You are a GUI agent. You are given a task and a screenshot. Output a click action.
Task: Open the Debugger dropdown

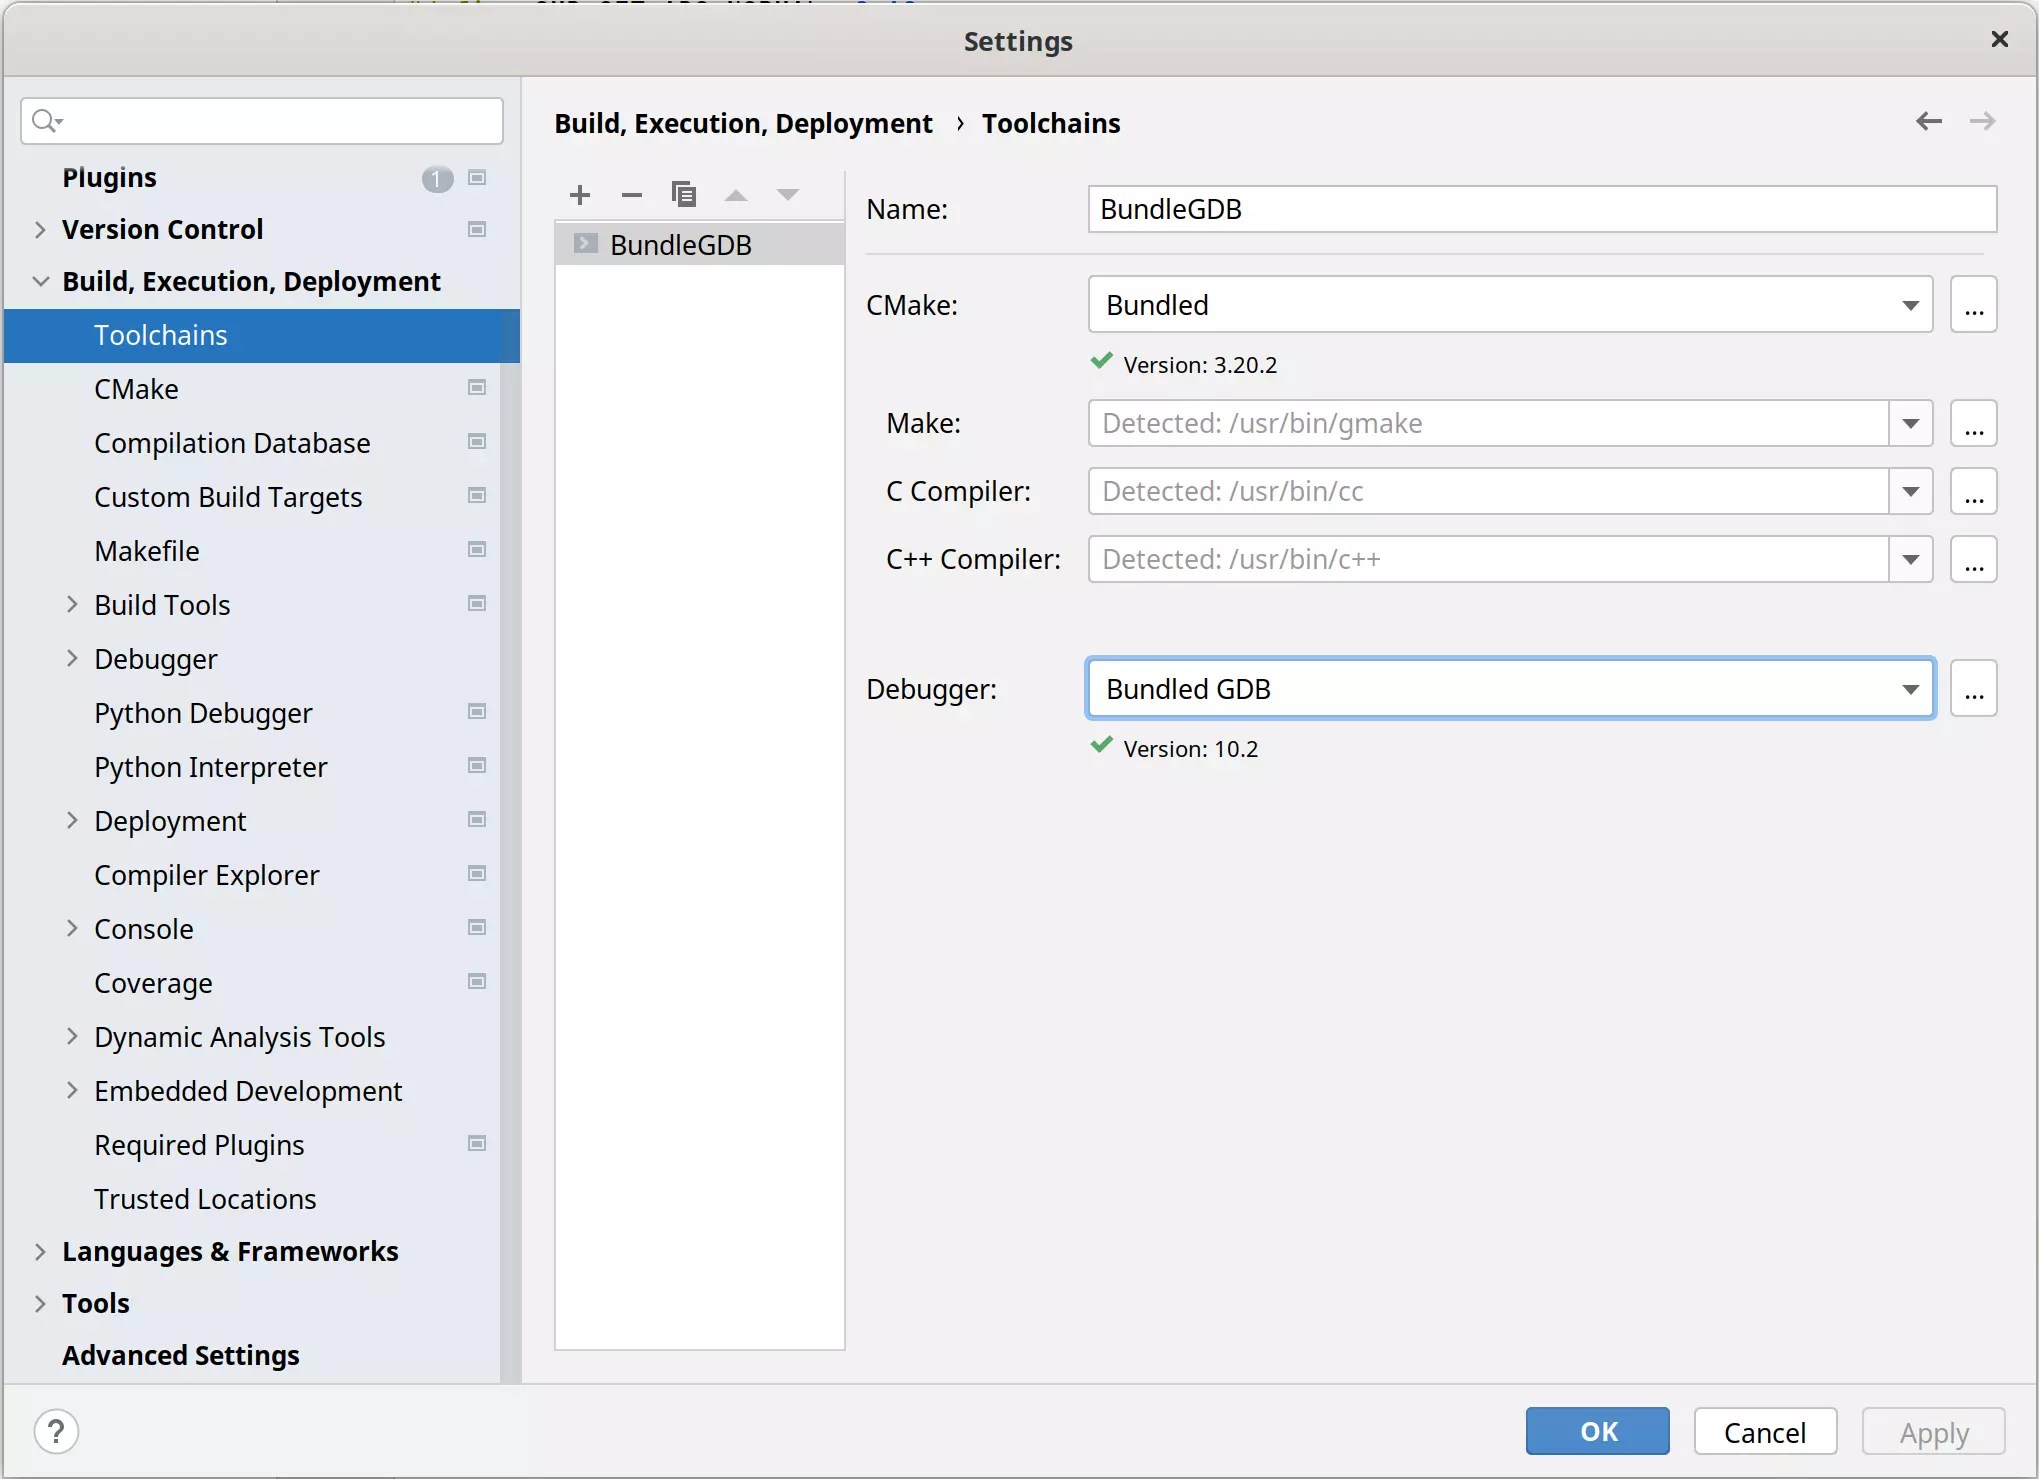click(1910, 688)
